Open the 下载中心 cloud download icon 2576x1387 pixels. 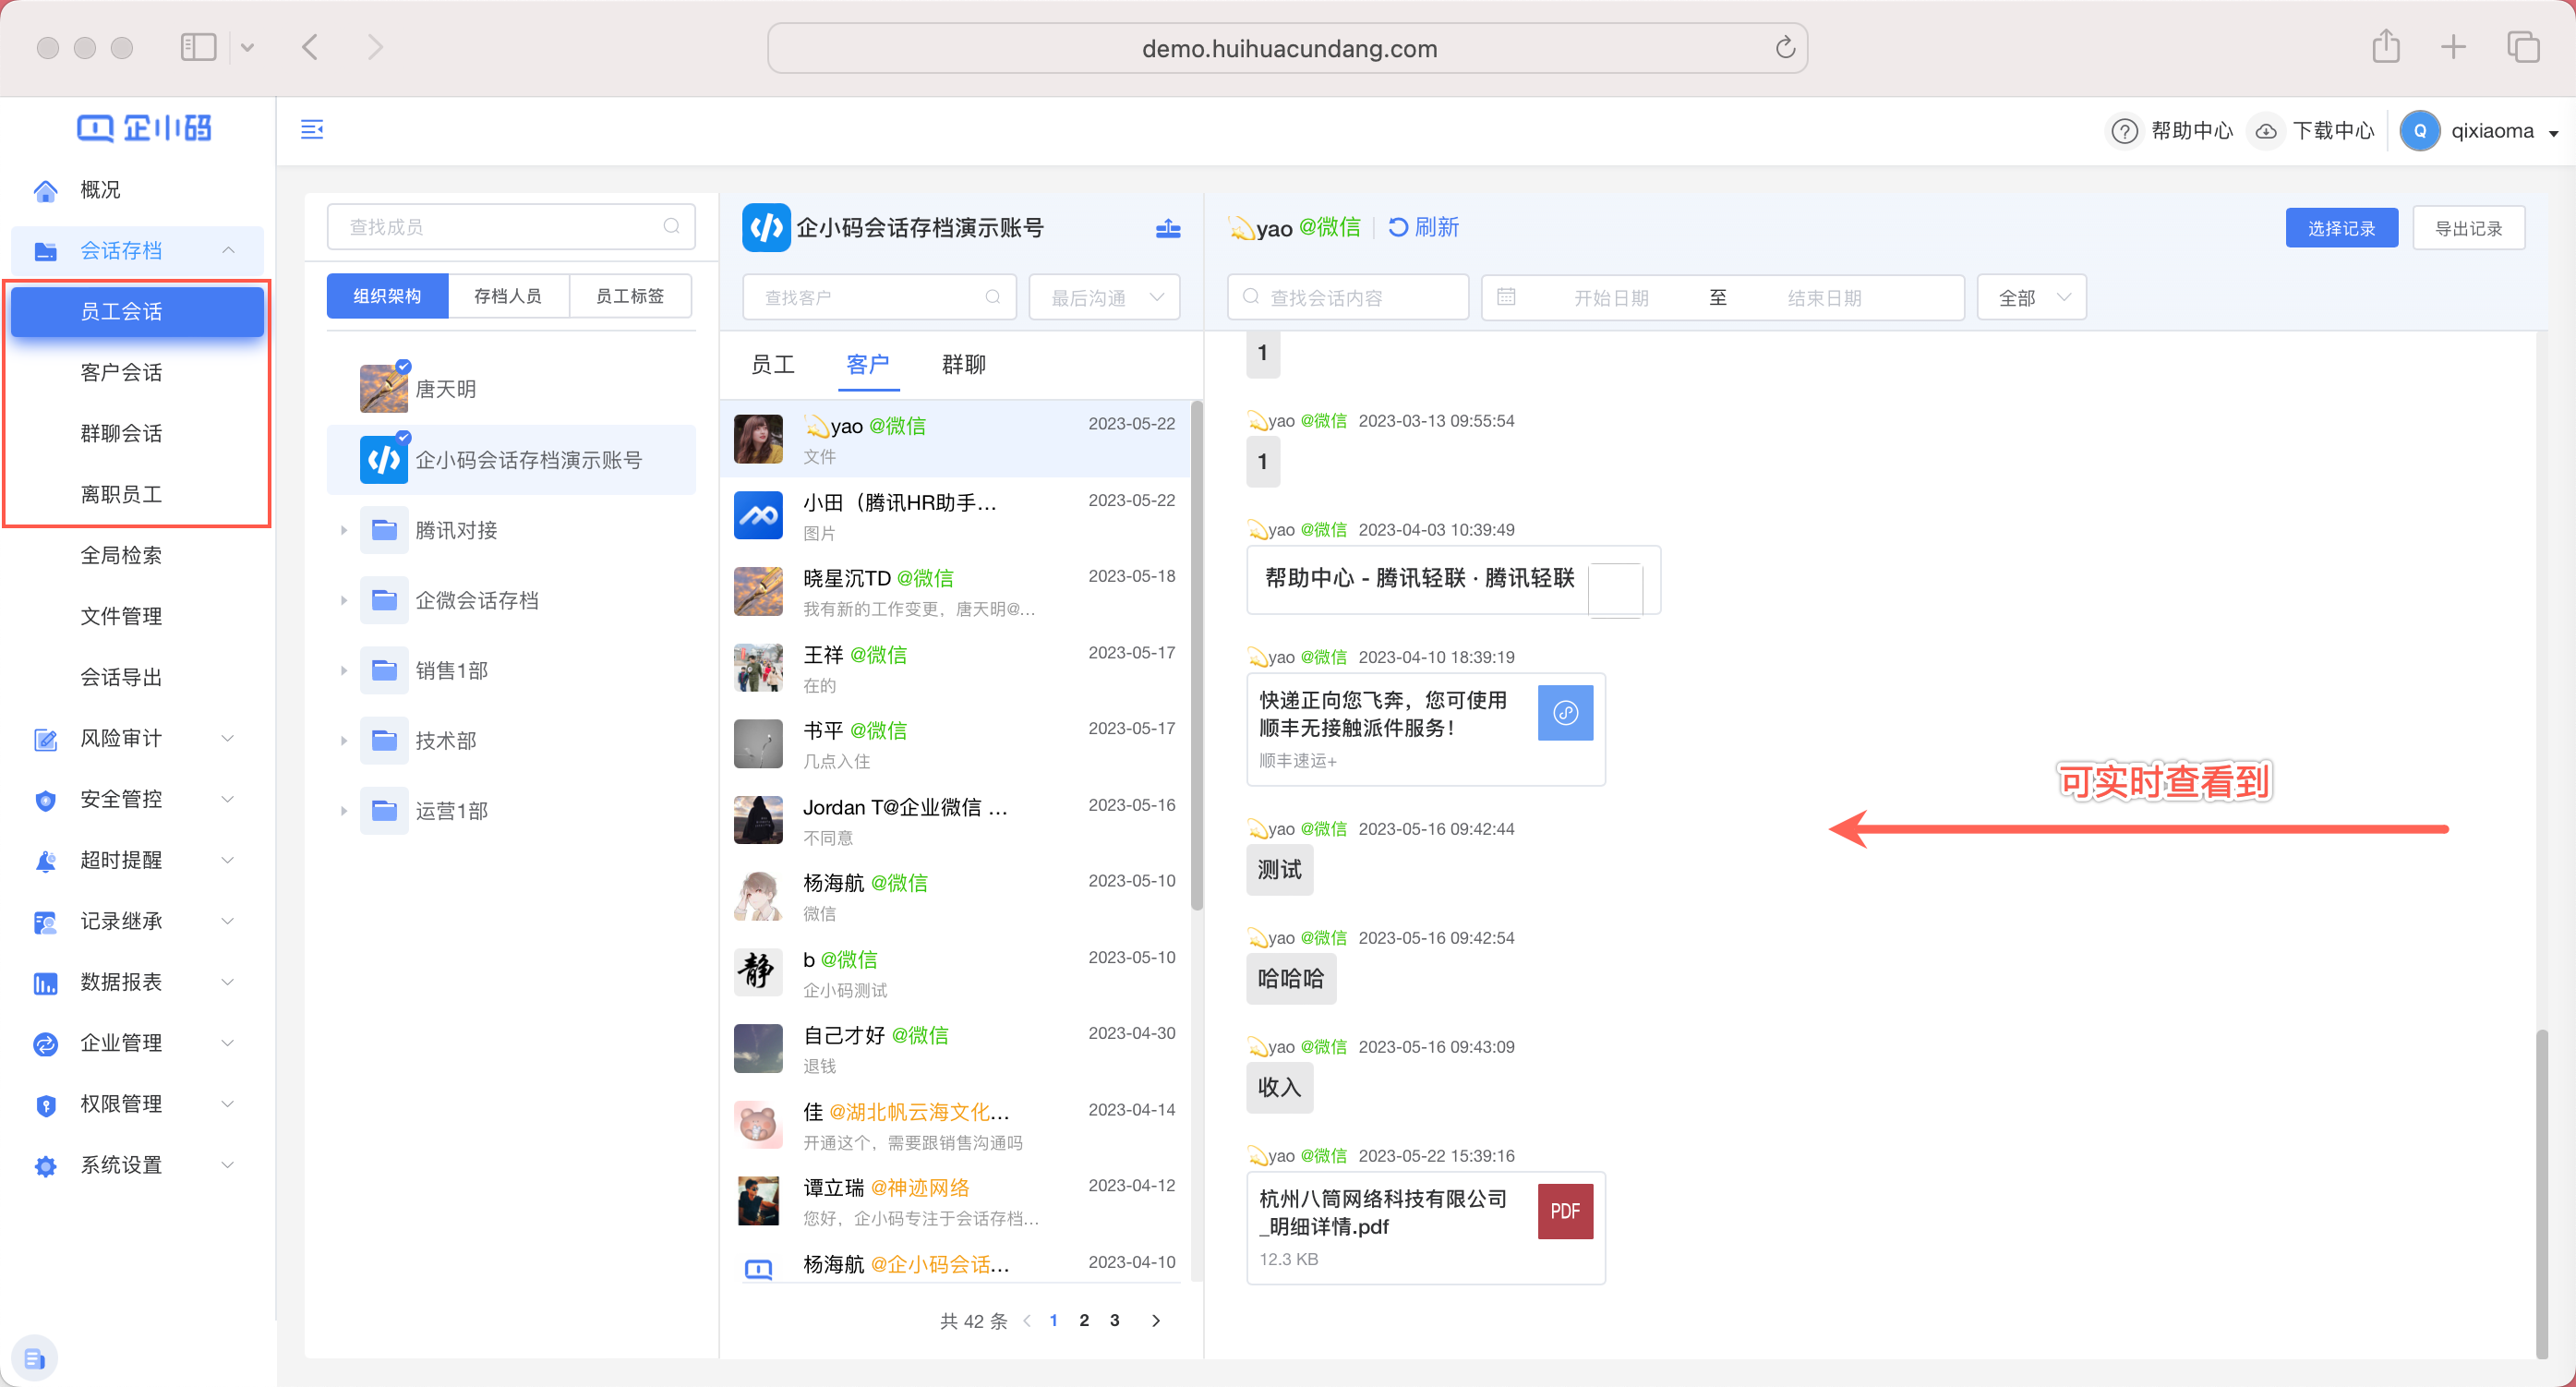pyautogui.click(x=2266, y=131)
